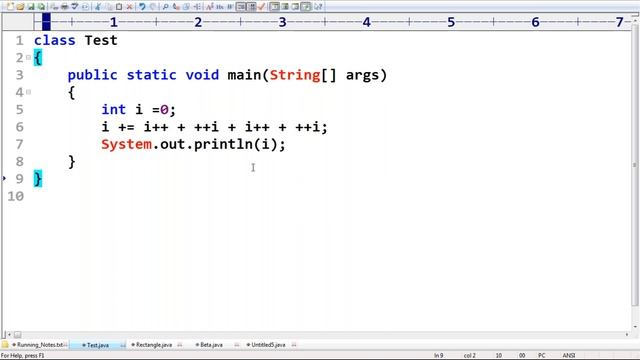The height and width of the screenshot is (360, 640).
Task: Click the 'class' keyword on line 1
Action: 55,40
